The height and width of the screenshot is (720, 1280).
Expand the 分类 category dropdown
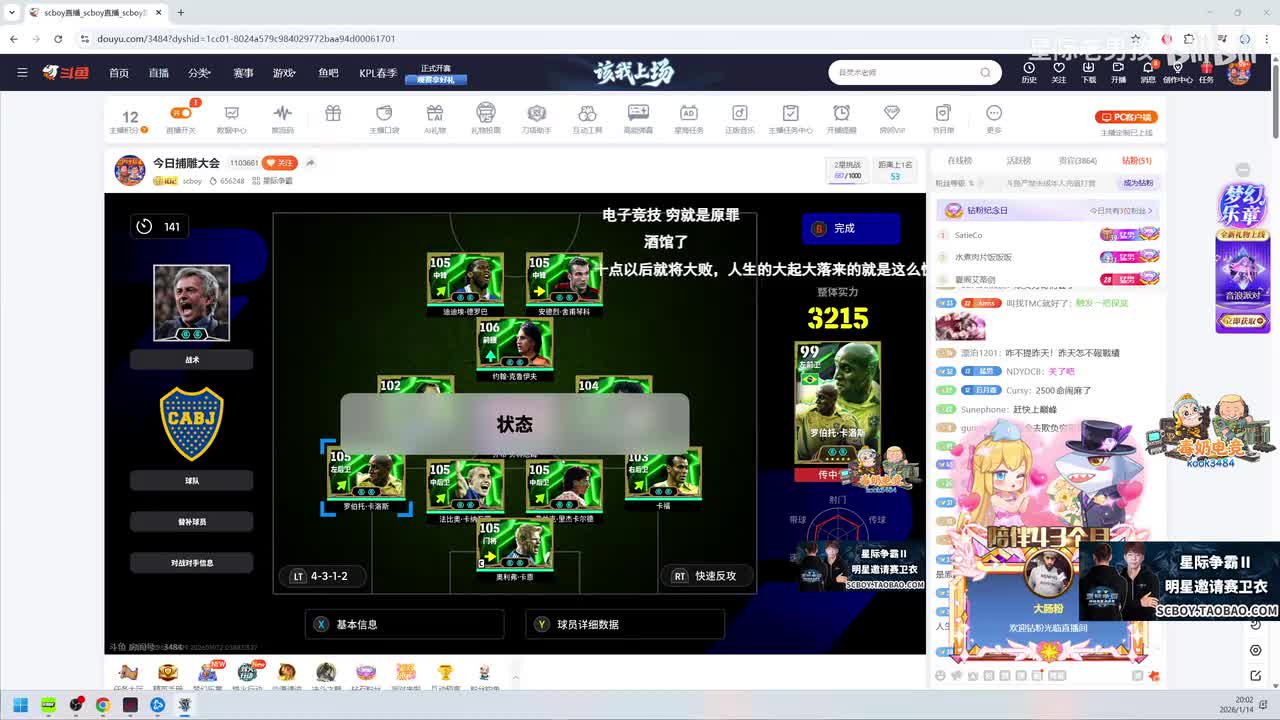pos(200,72)
